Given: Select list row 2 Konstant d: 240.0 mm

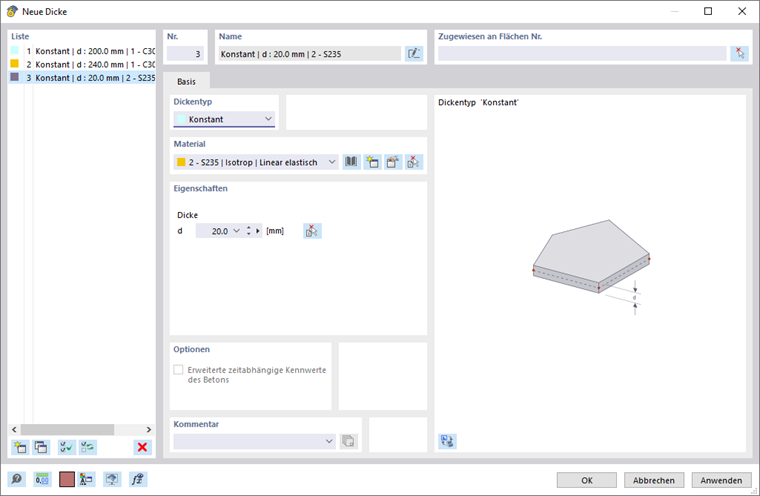Looking at the screenshot, I should 82,64.
